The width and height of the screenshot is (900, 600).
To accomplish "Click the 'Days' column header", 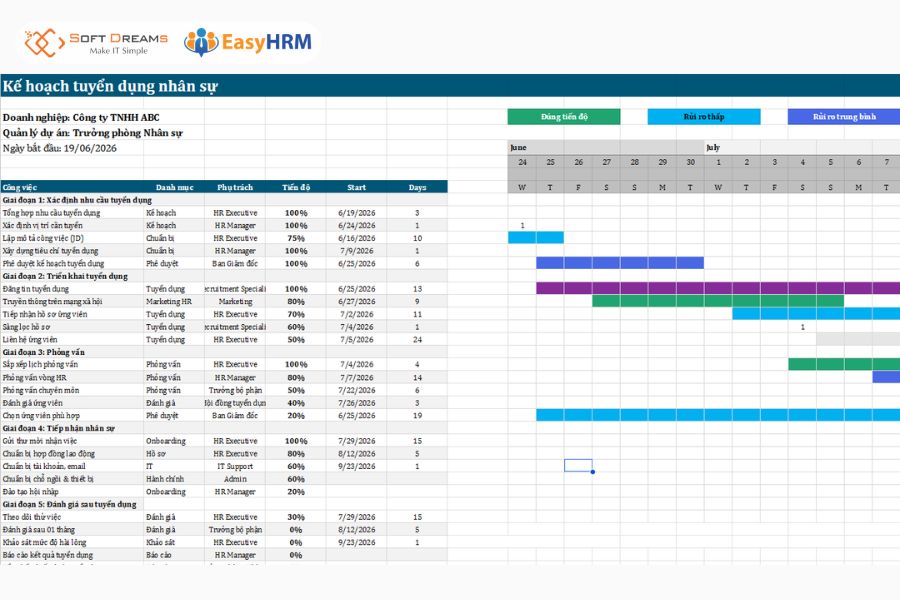I will pyautogui.click(x=417, y=187).
